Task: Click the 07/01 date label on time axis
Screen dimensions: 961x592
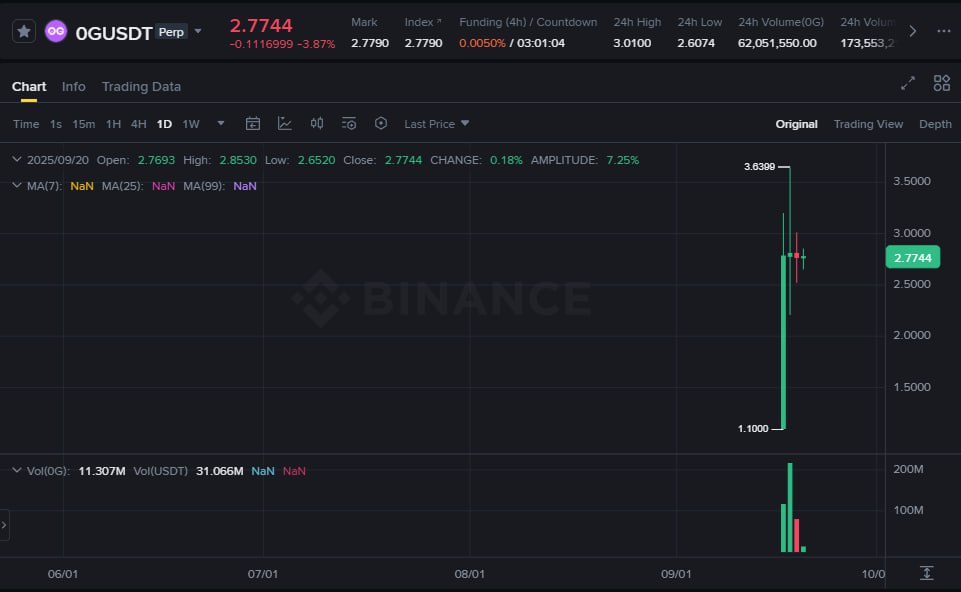Action: coord(262,574)
